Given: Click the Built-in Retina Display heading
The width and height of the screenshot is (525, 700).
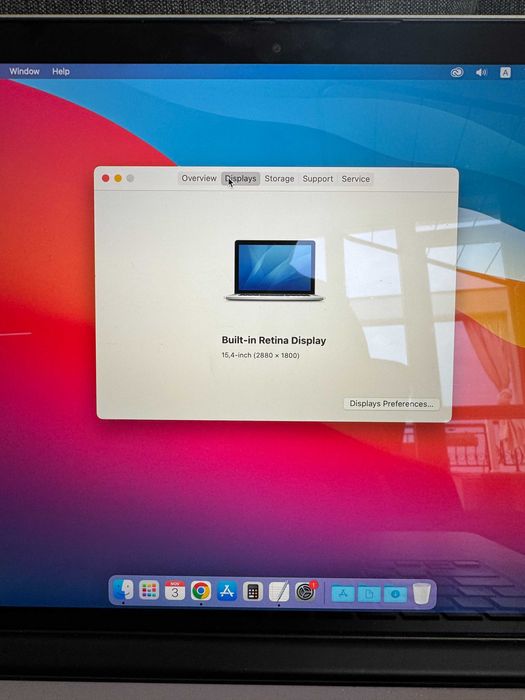Looking at the screenshot, I should (x=274, y=340).
